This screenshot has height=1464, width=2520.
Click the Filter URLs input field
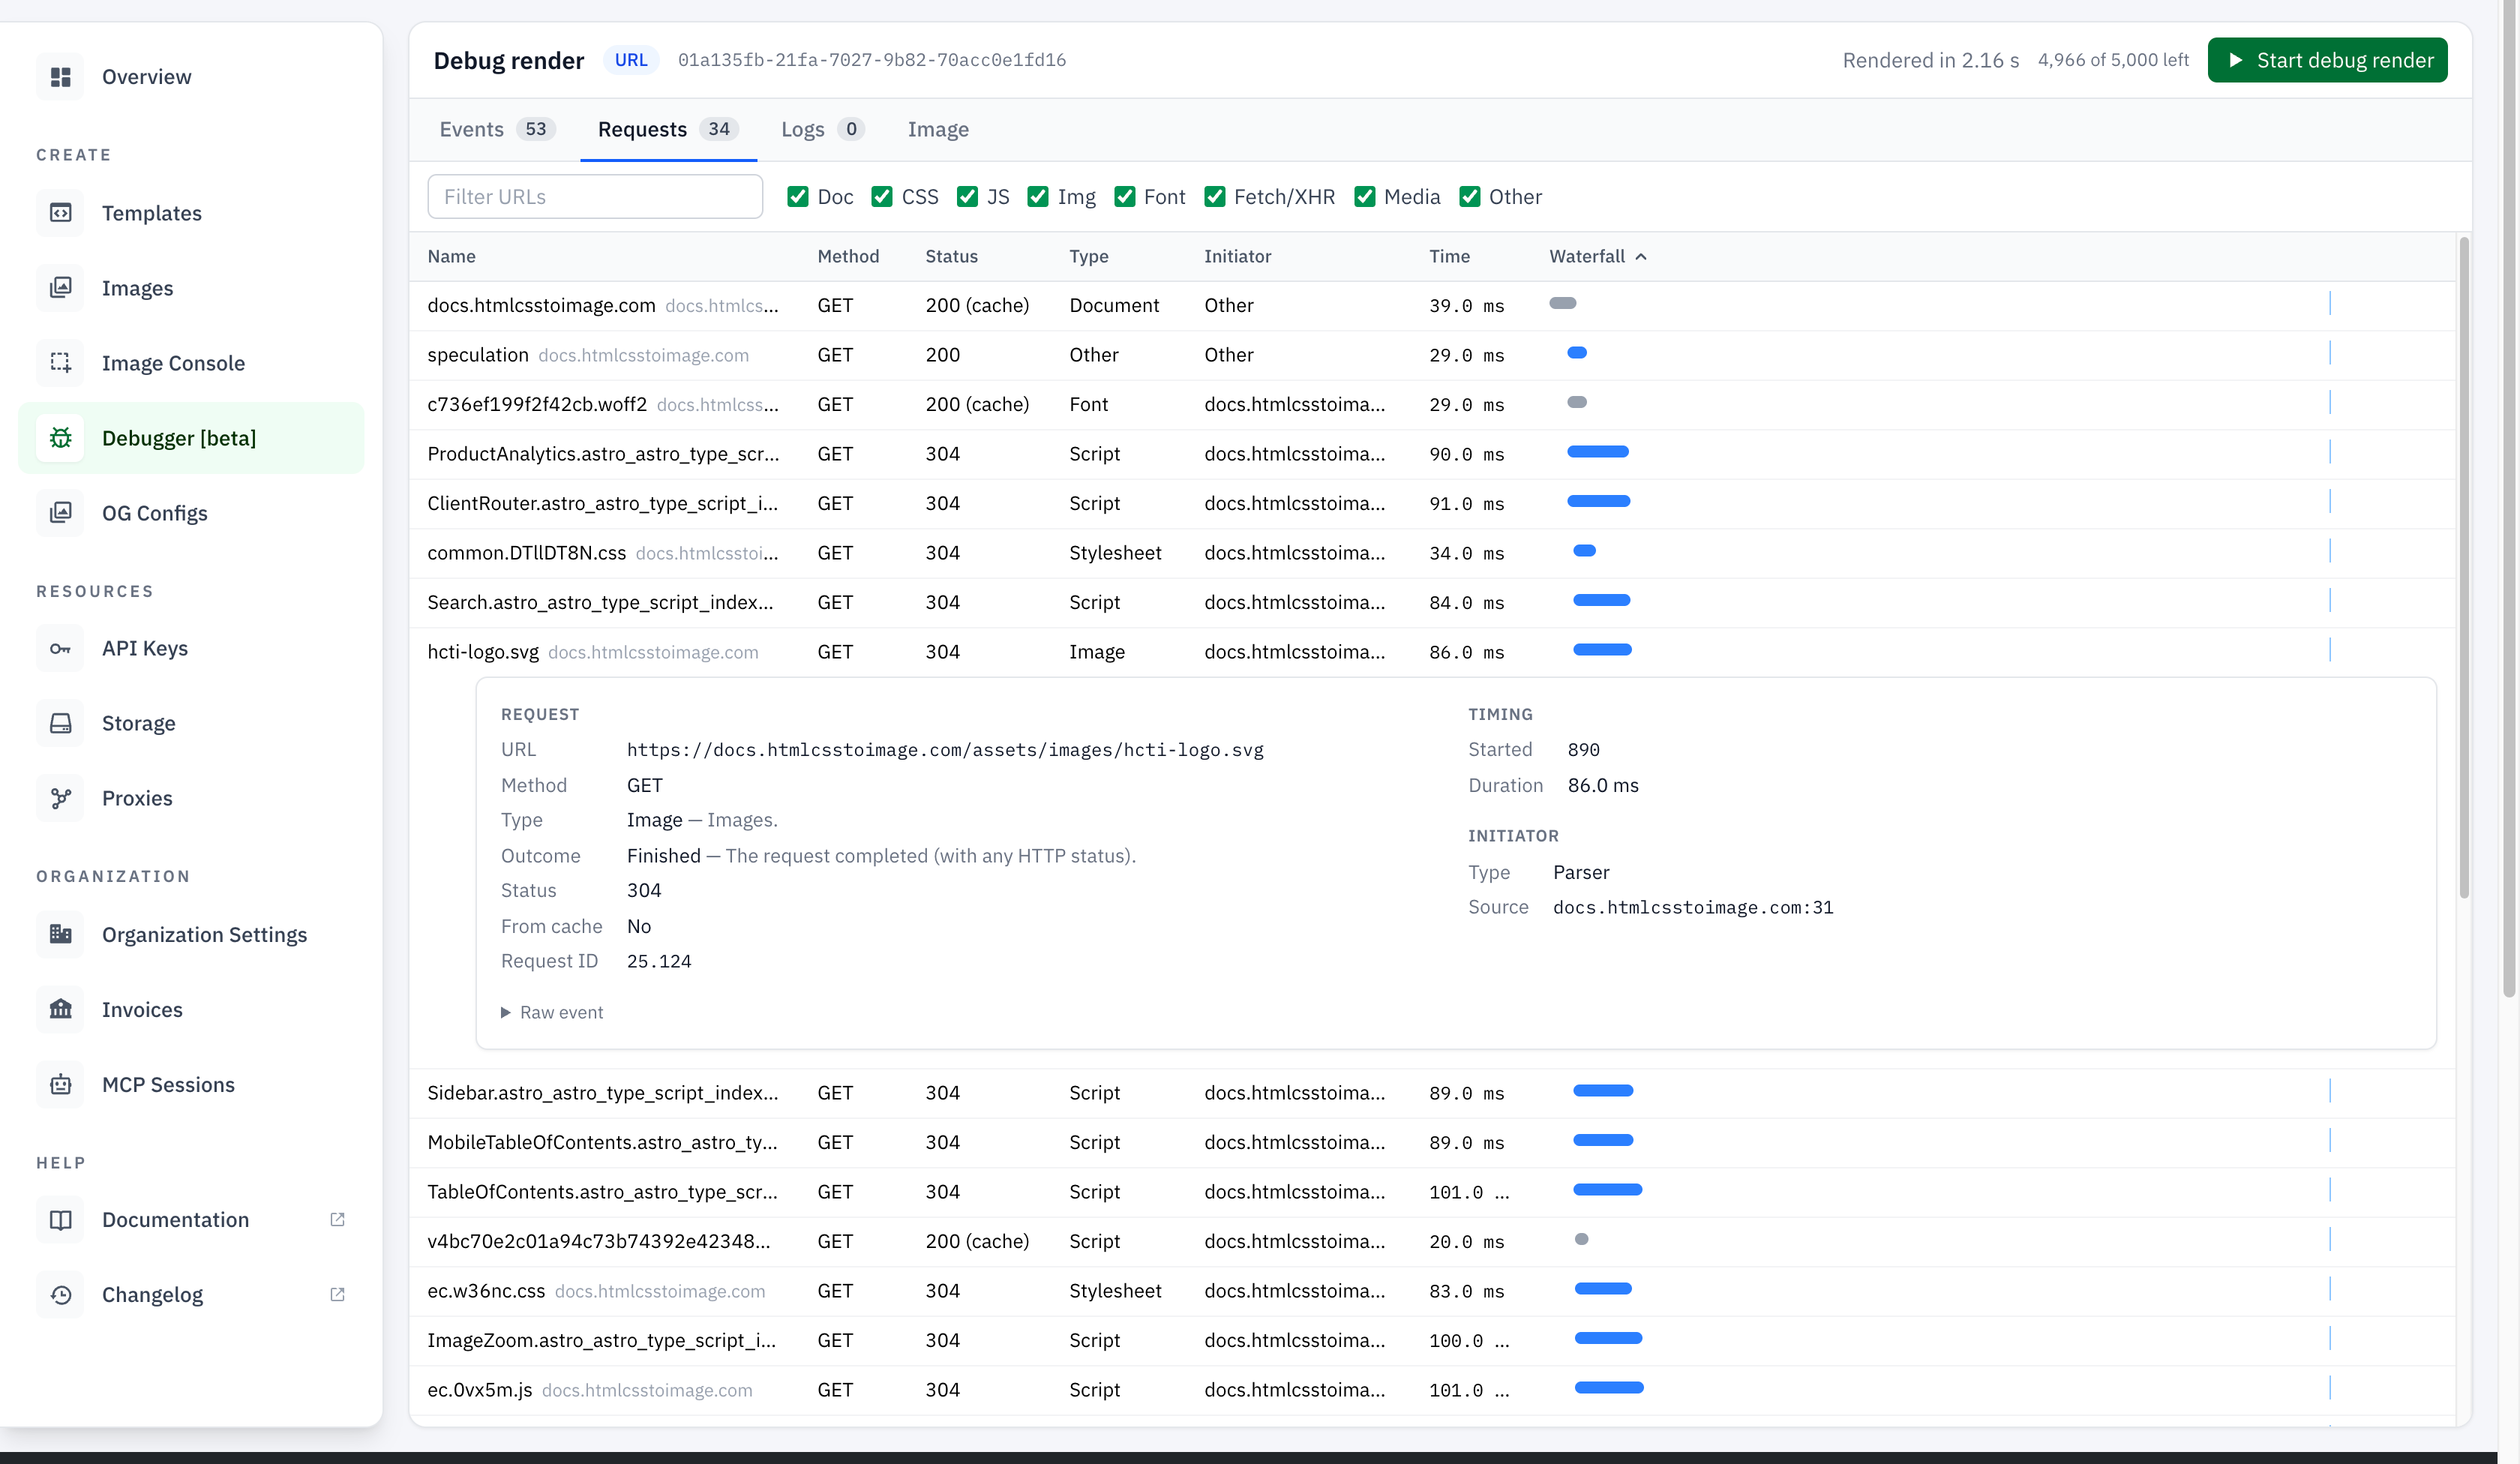(595, 197)
